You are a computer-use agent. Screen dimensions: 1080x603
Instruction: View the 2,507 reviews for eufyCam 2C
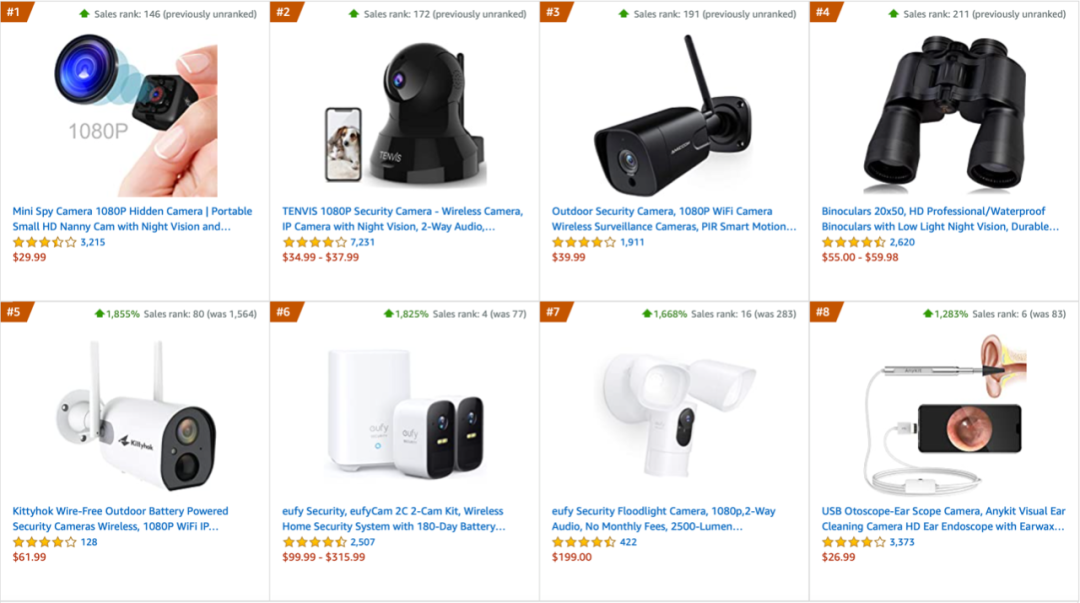364,542
